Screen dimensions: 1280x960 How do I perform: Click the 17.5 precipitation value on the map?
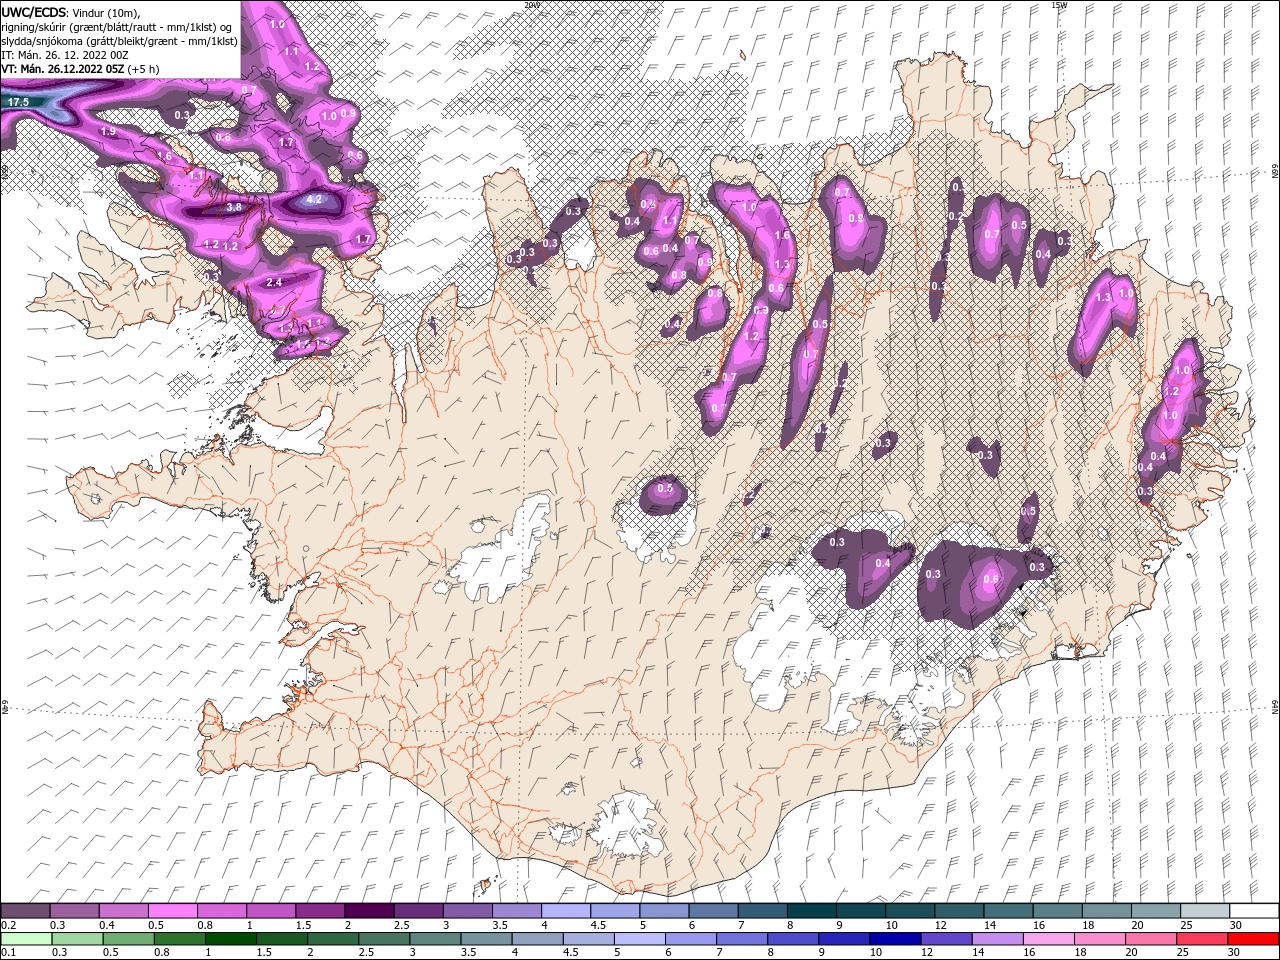tap(18, 102)
